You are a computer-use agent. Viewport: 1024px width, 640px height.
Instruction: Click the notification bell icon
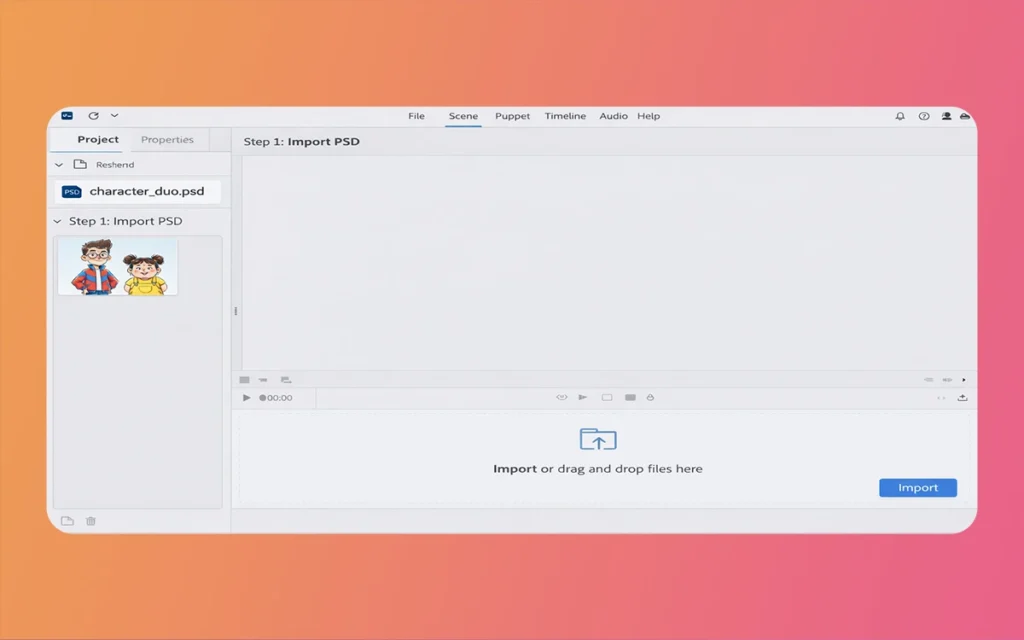900,116
